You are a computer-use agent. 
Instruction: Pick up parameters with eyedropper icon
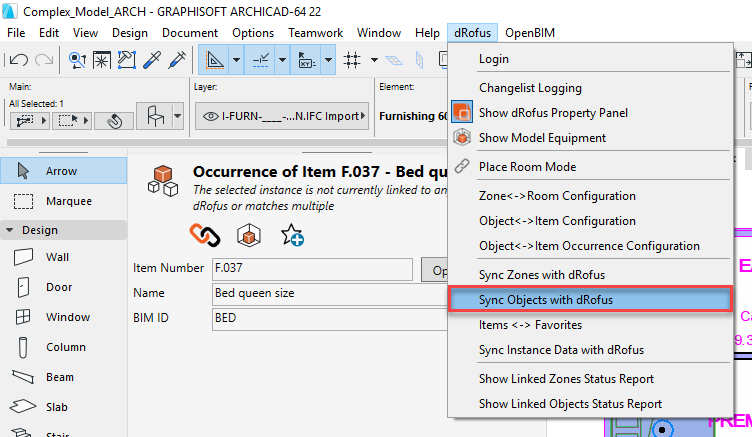(x=153, y=60)
